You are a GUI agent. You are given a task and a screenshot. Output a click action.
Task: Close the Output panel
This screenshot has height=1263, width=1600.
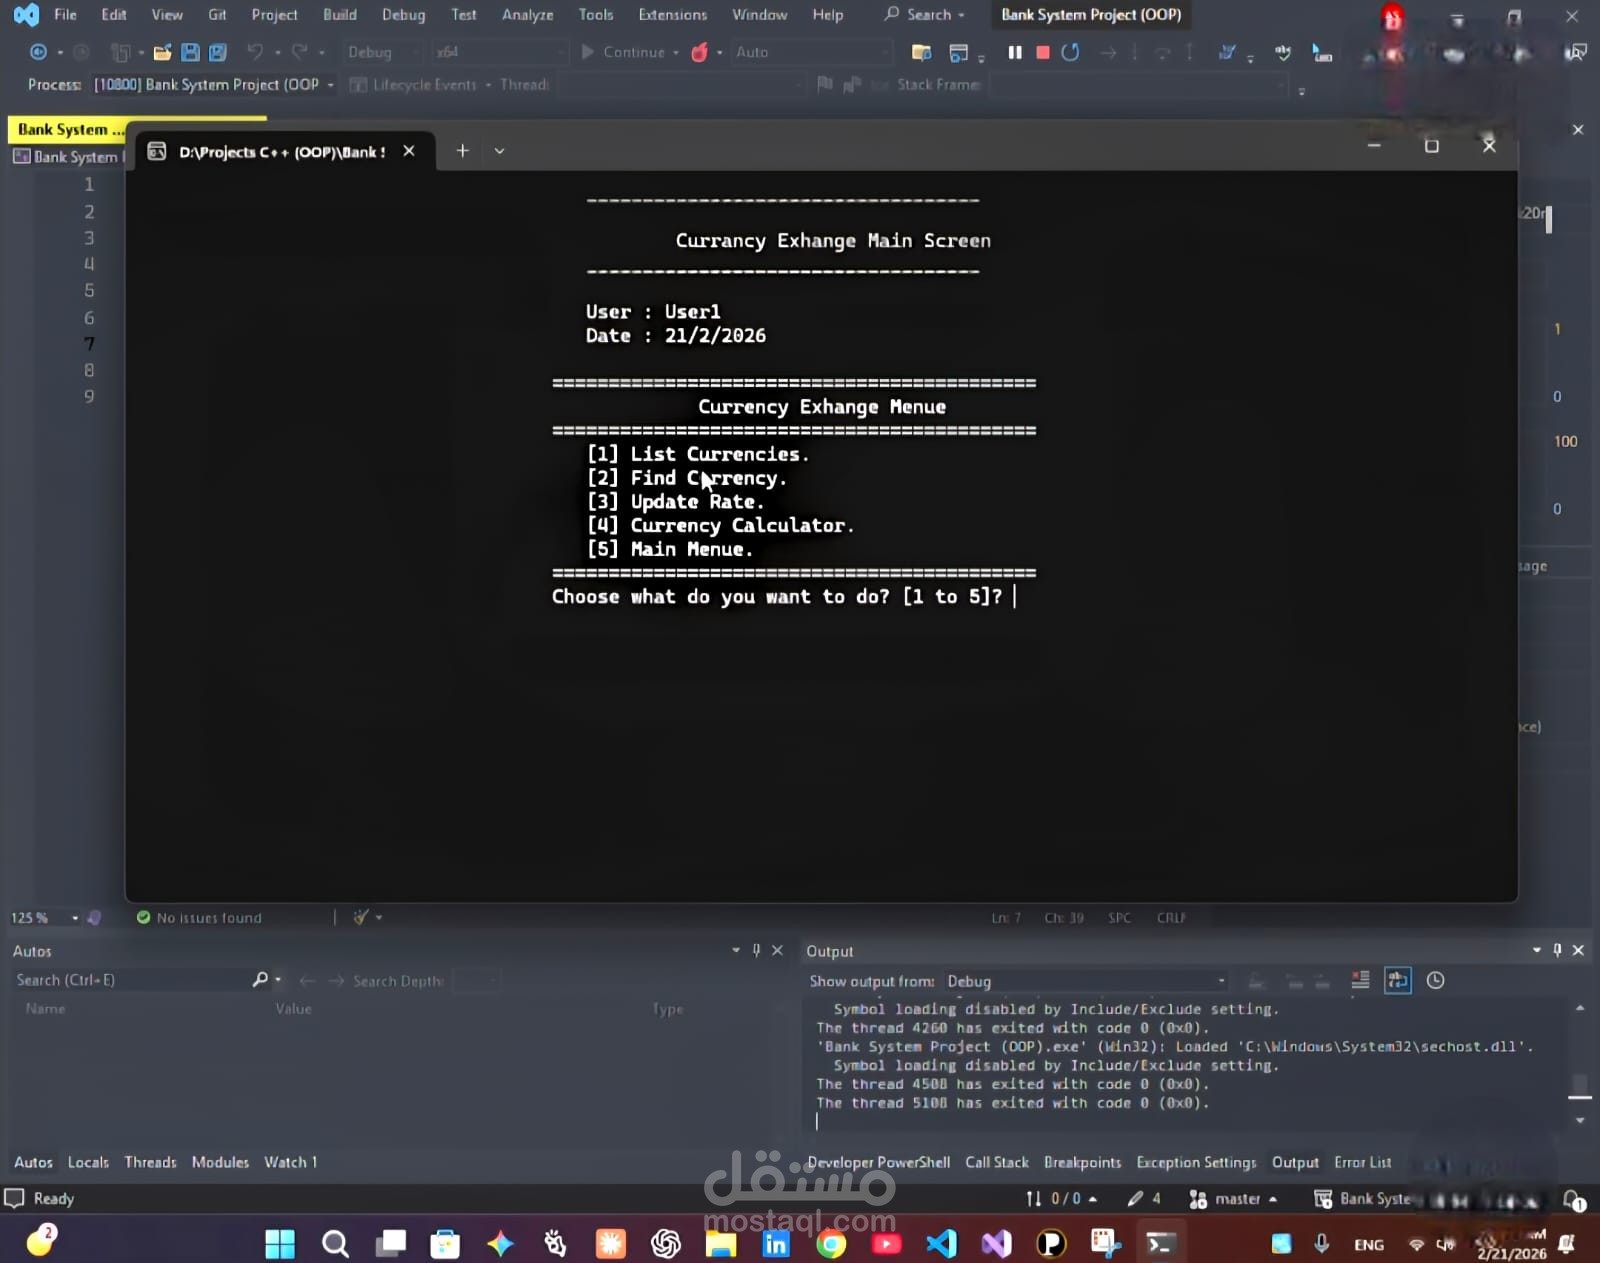click(x=1578, y=950)
